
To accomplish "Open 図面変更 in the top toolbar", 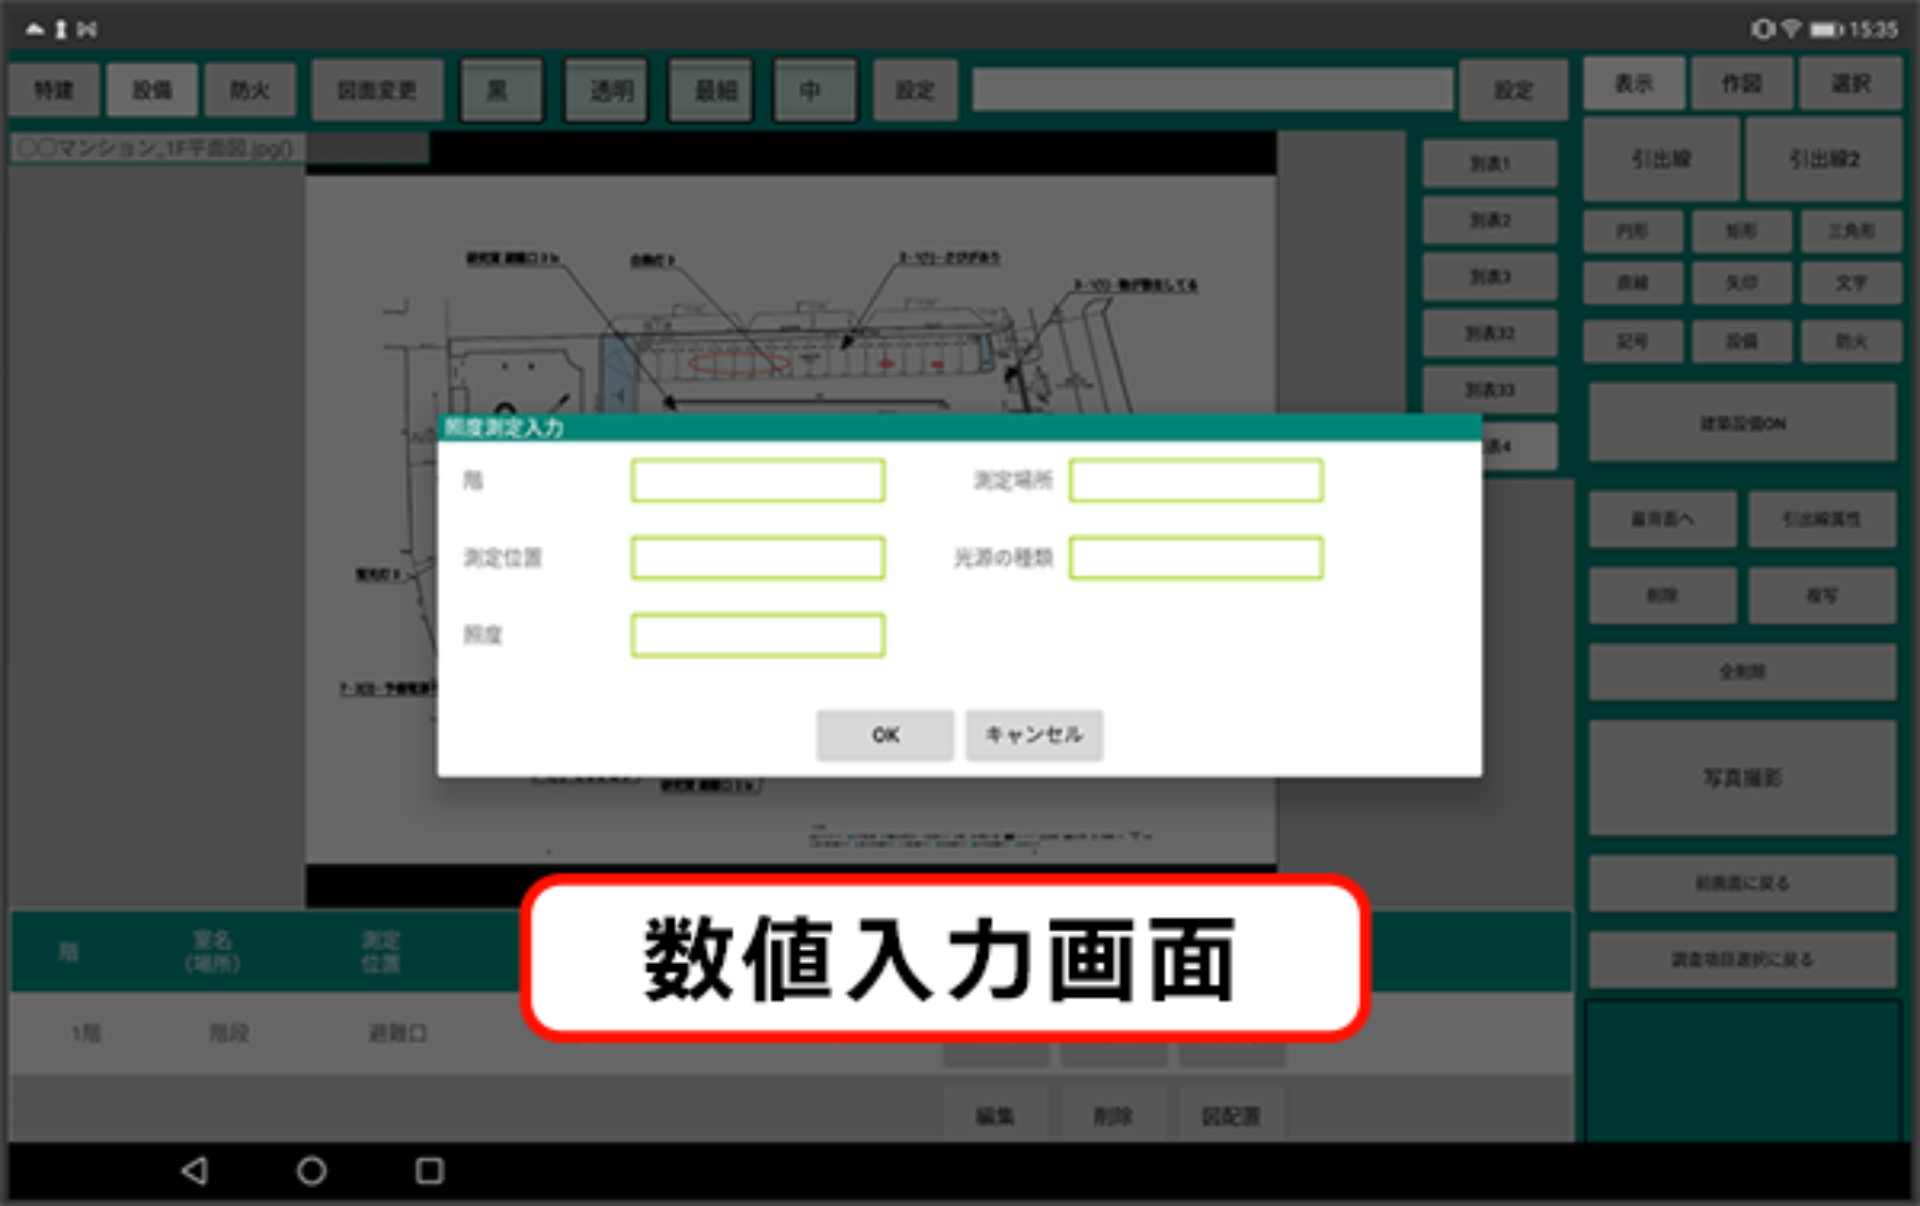I will [377, 90].
